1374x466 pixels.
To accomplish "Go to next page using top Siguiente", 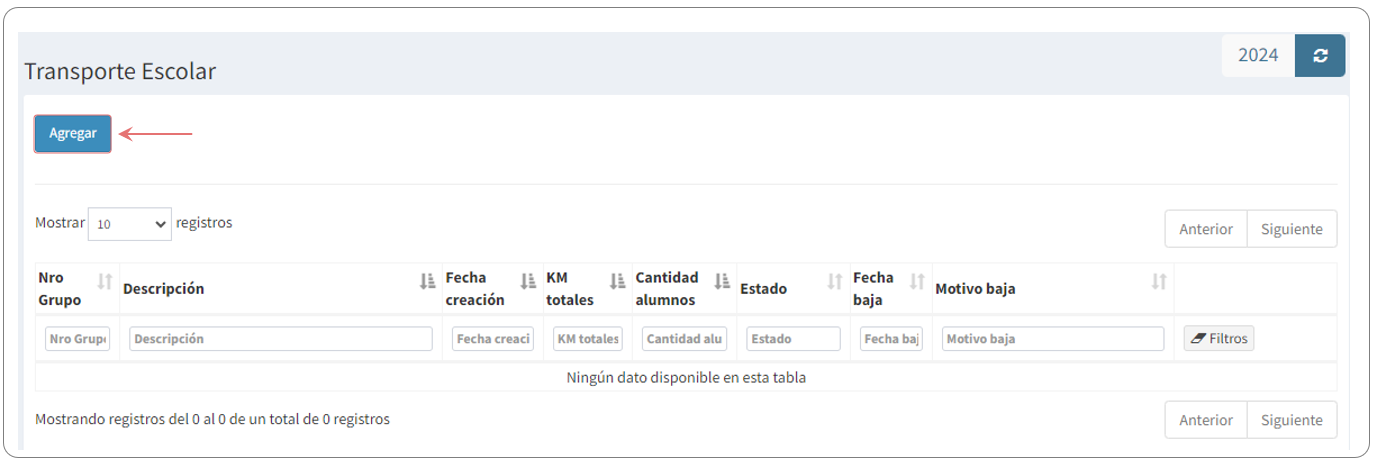I will (x=1291, y=229).
